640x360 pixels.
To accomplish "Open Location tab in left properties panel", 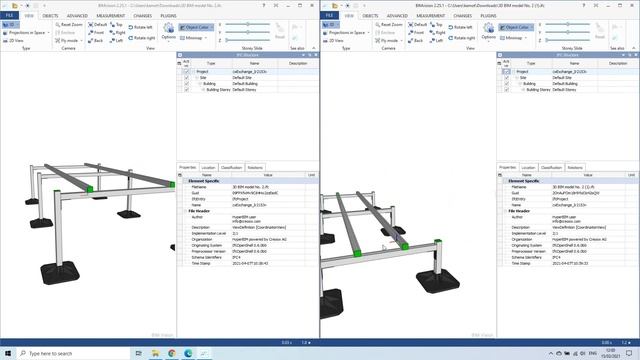I will click(208, 168).
